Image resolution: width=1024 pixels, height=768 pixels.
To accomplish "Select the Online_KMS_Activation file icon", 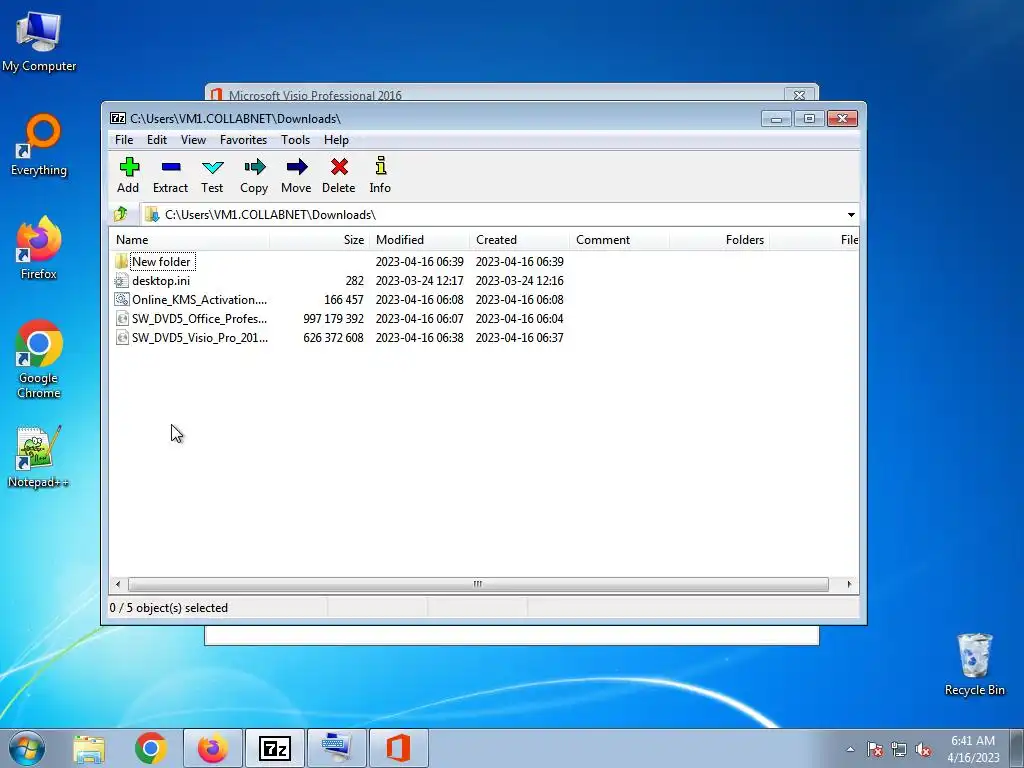I will [121, 300].
